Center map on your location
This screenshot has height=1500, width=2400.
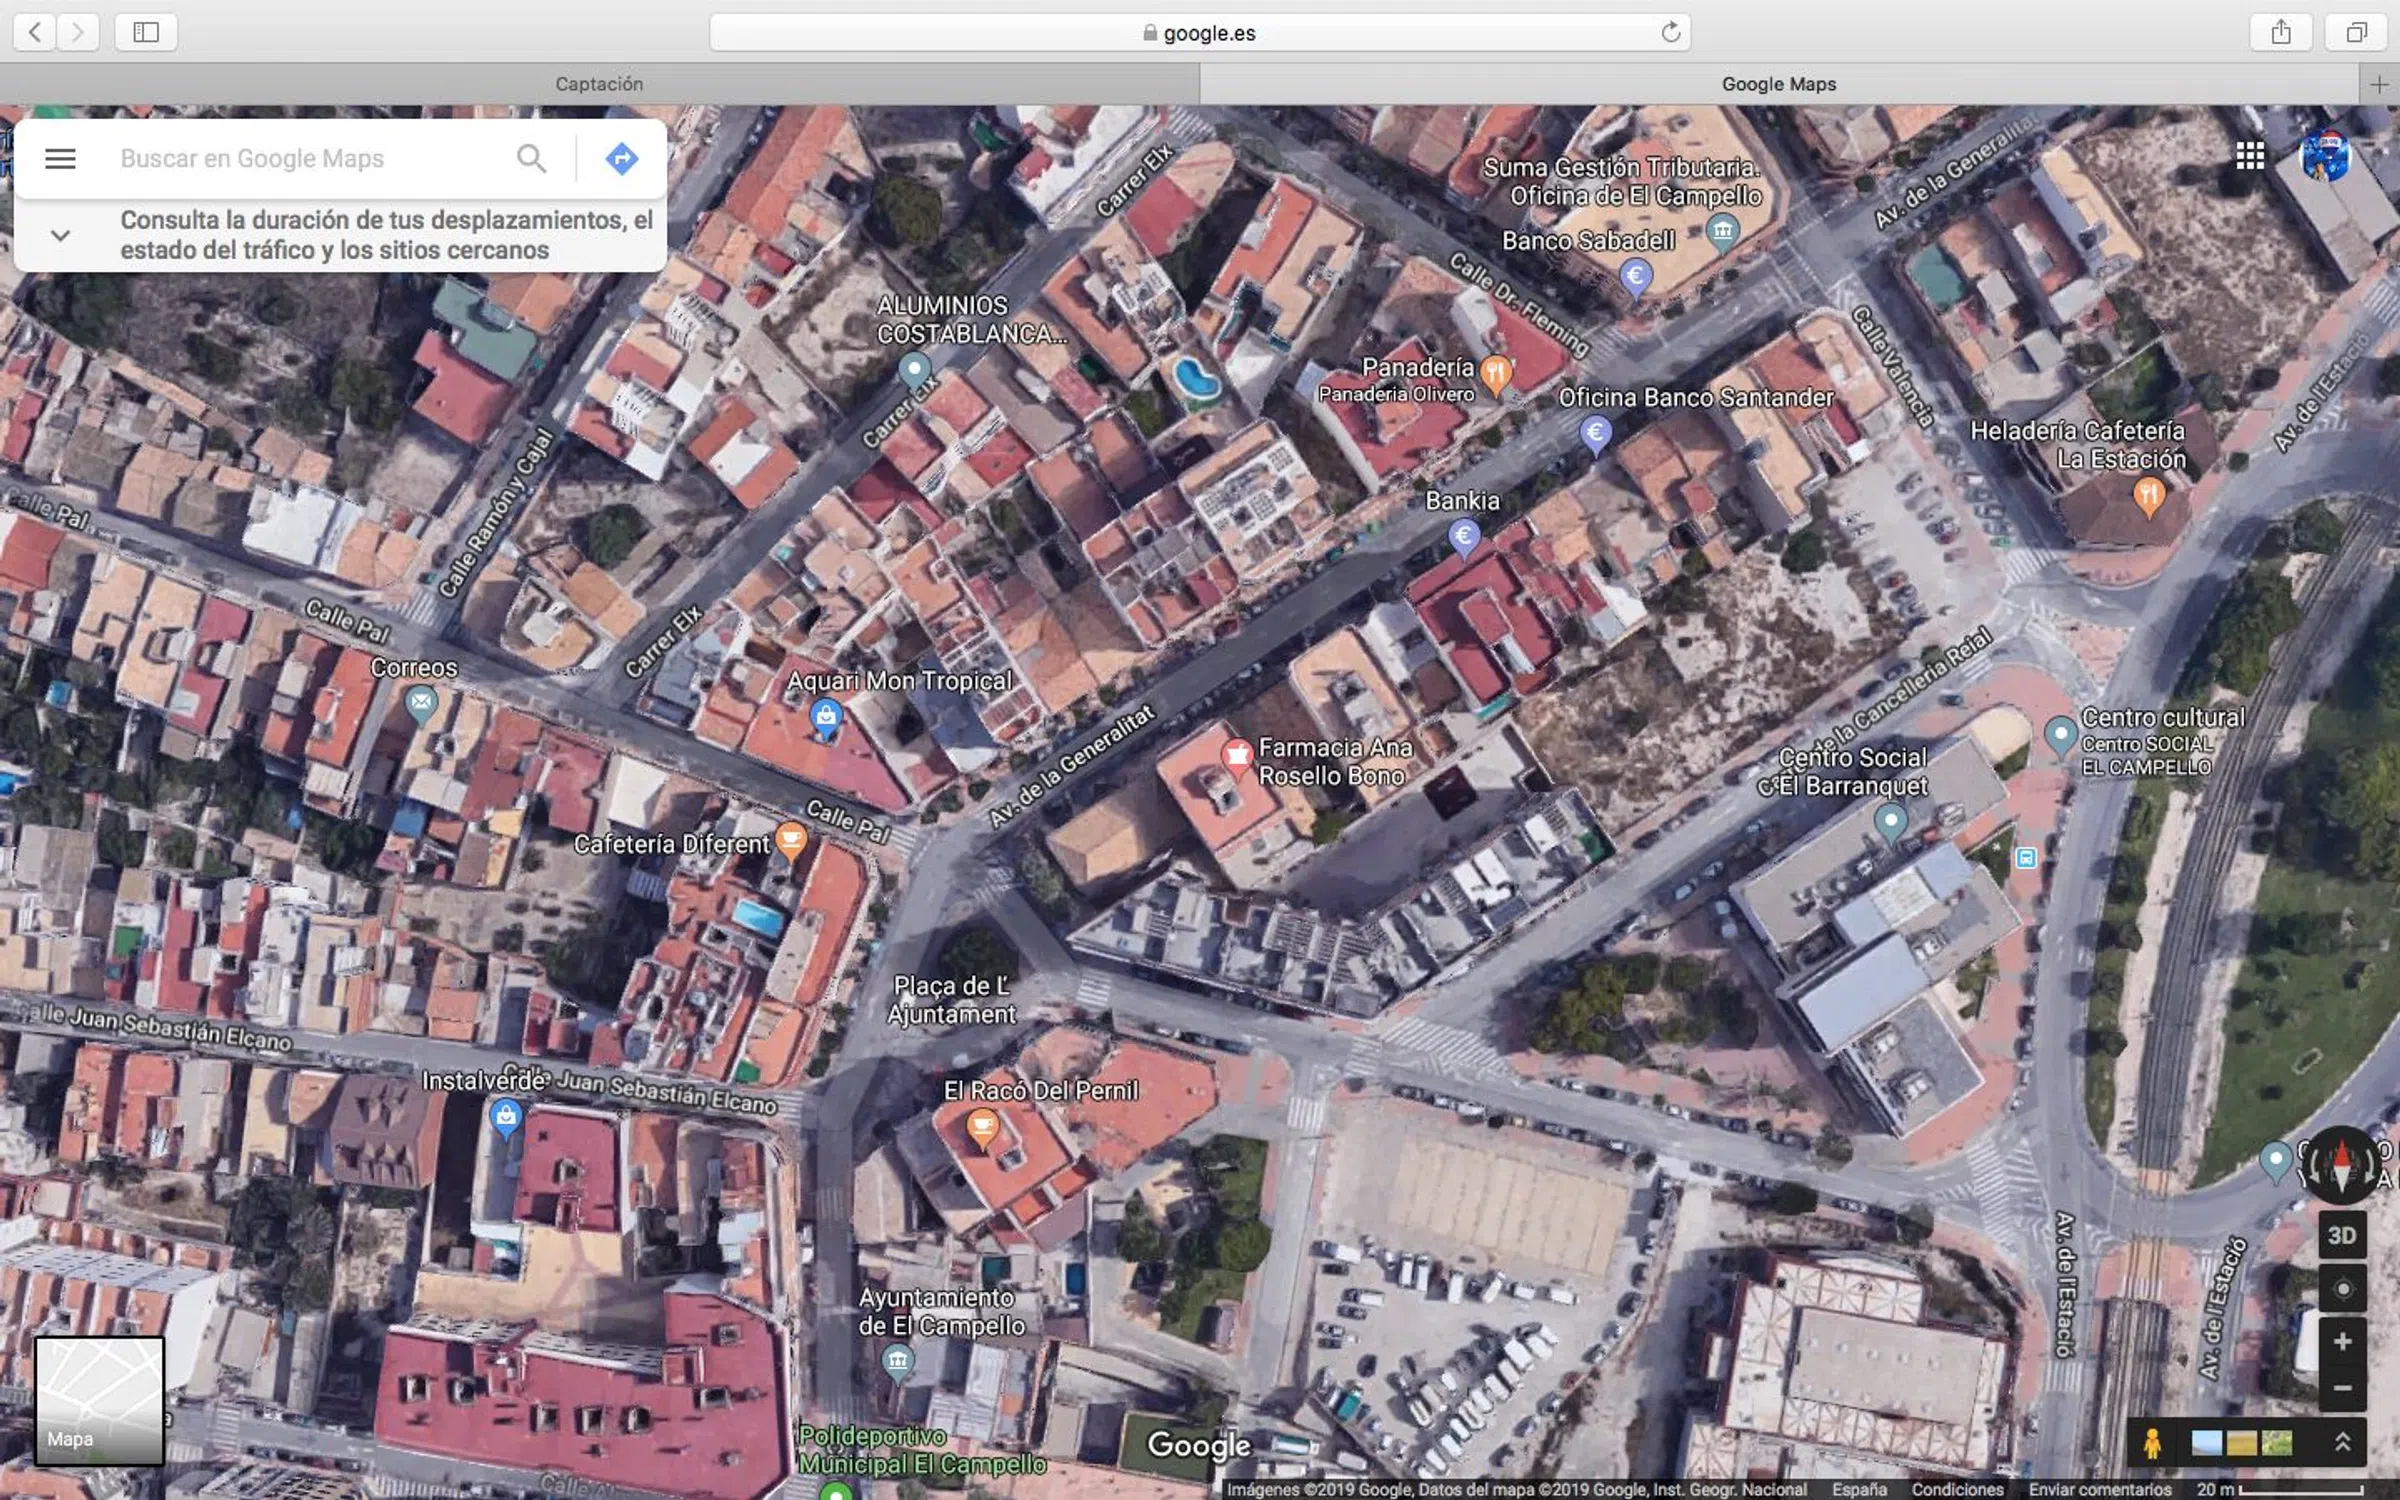pos(2341,1289)
